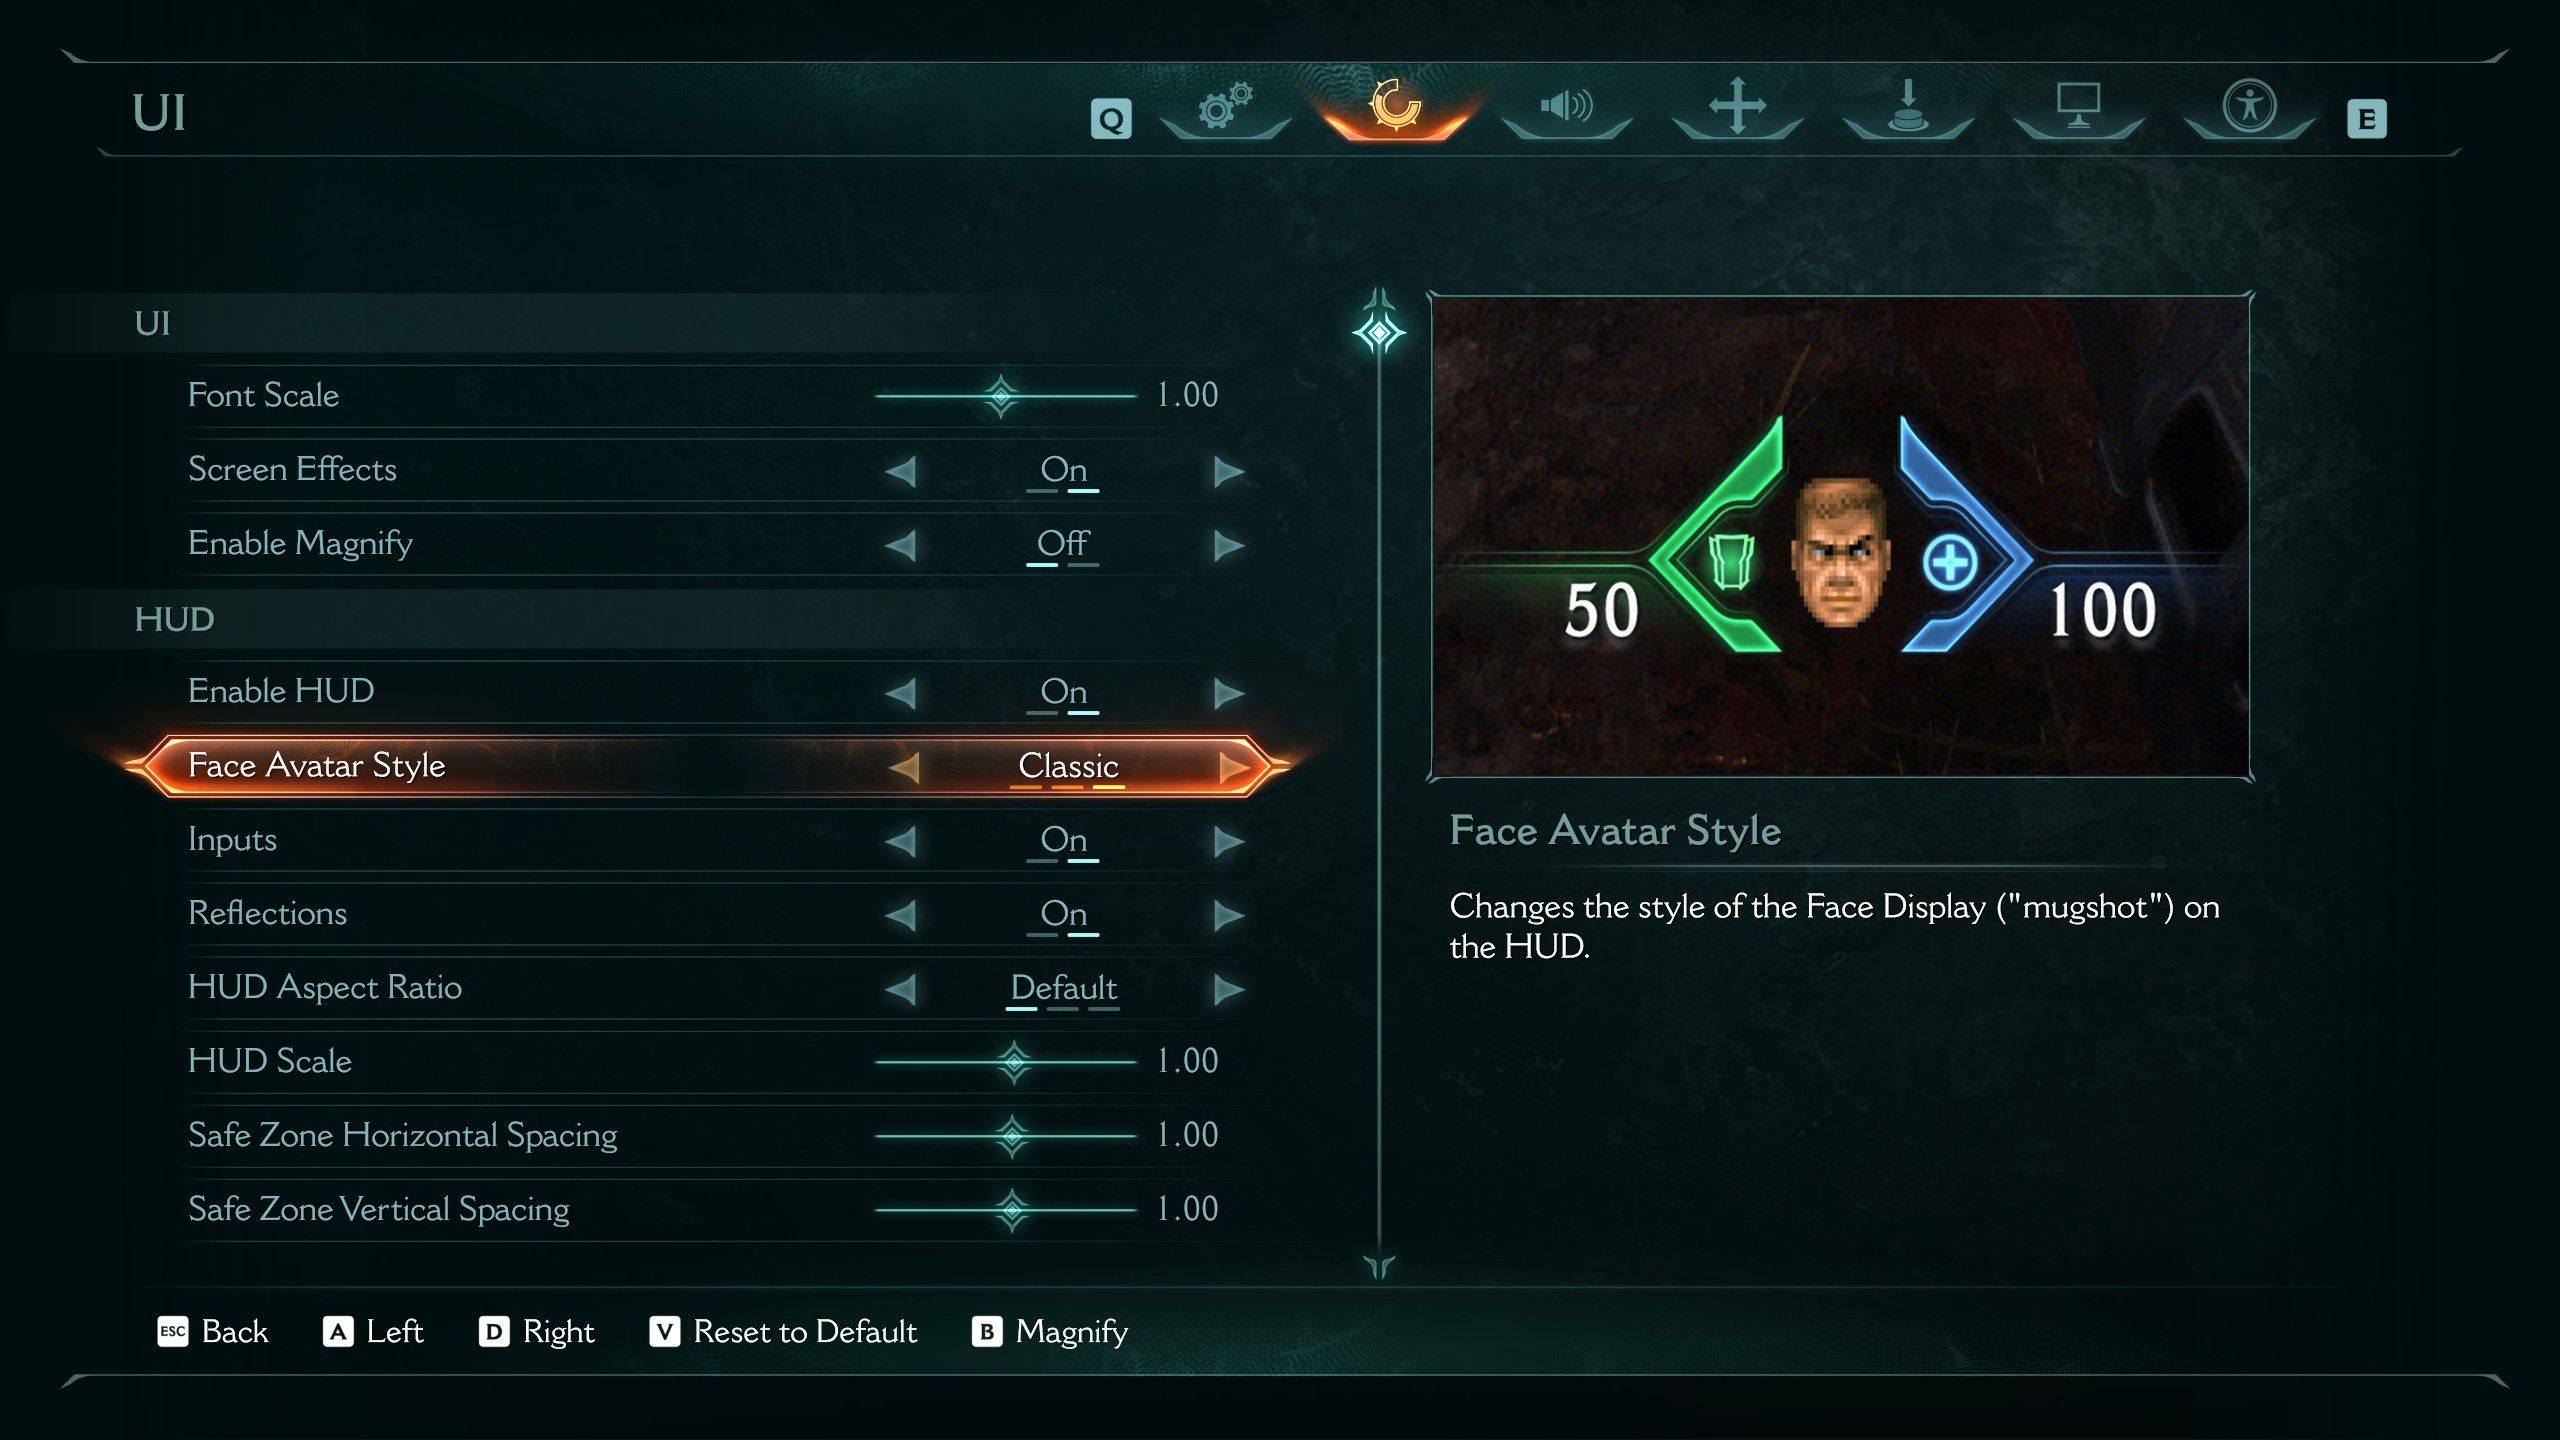Select the highlighted UI tab
The image size is (2560, 1440).
1395,107
